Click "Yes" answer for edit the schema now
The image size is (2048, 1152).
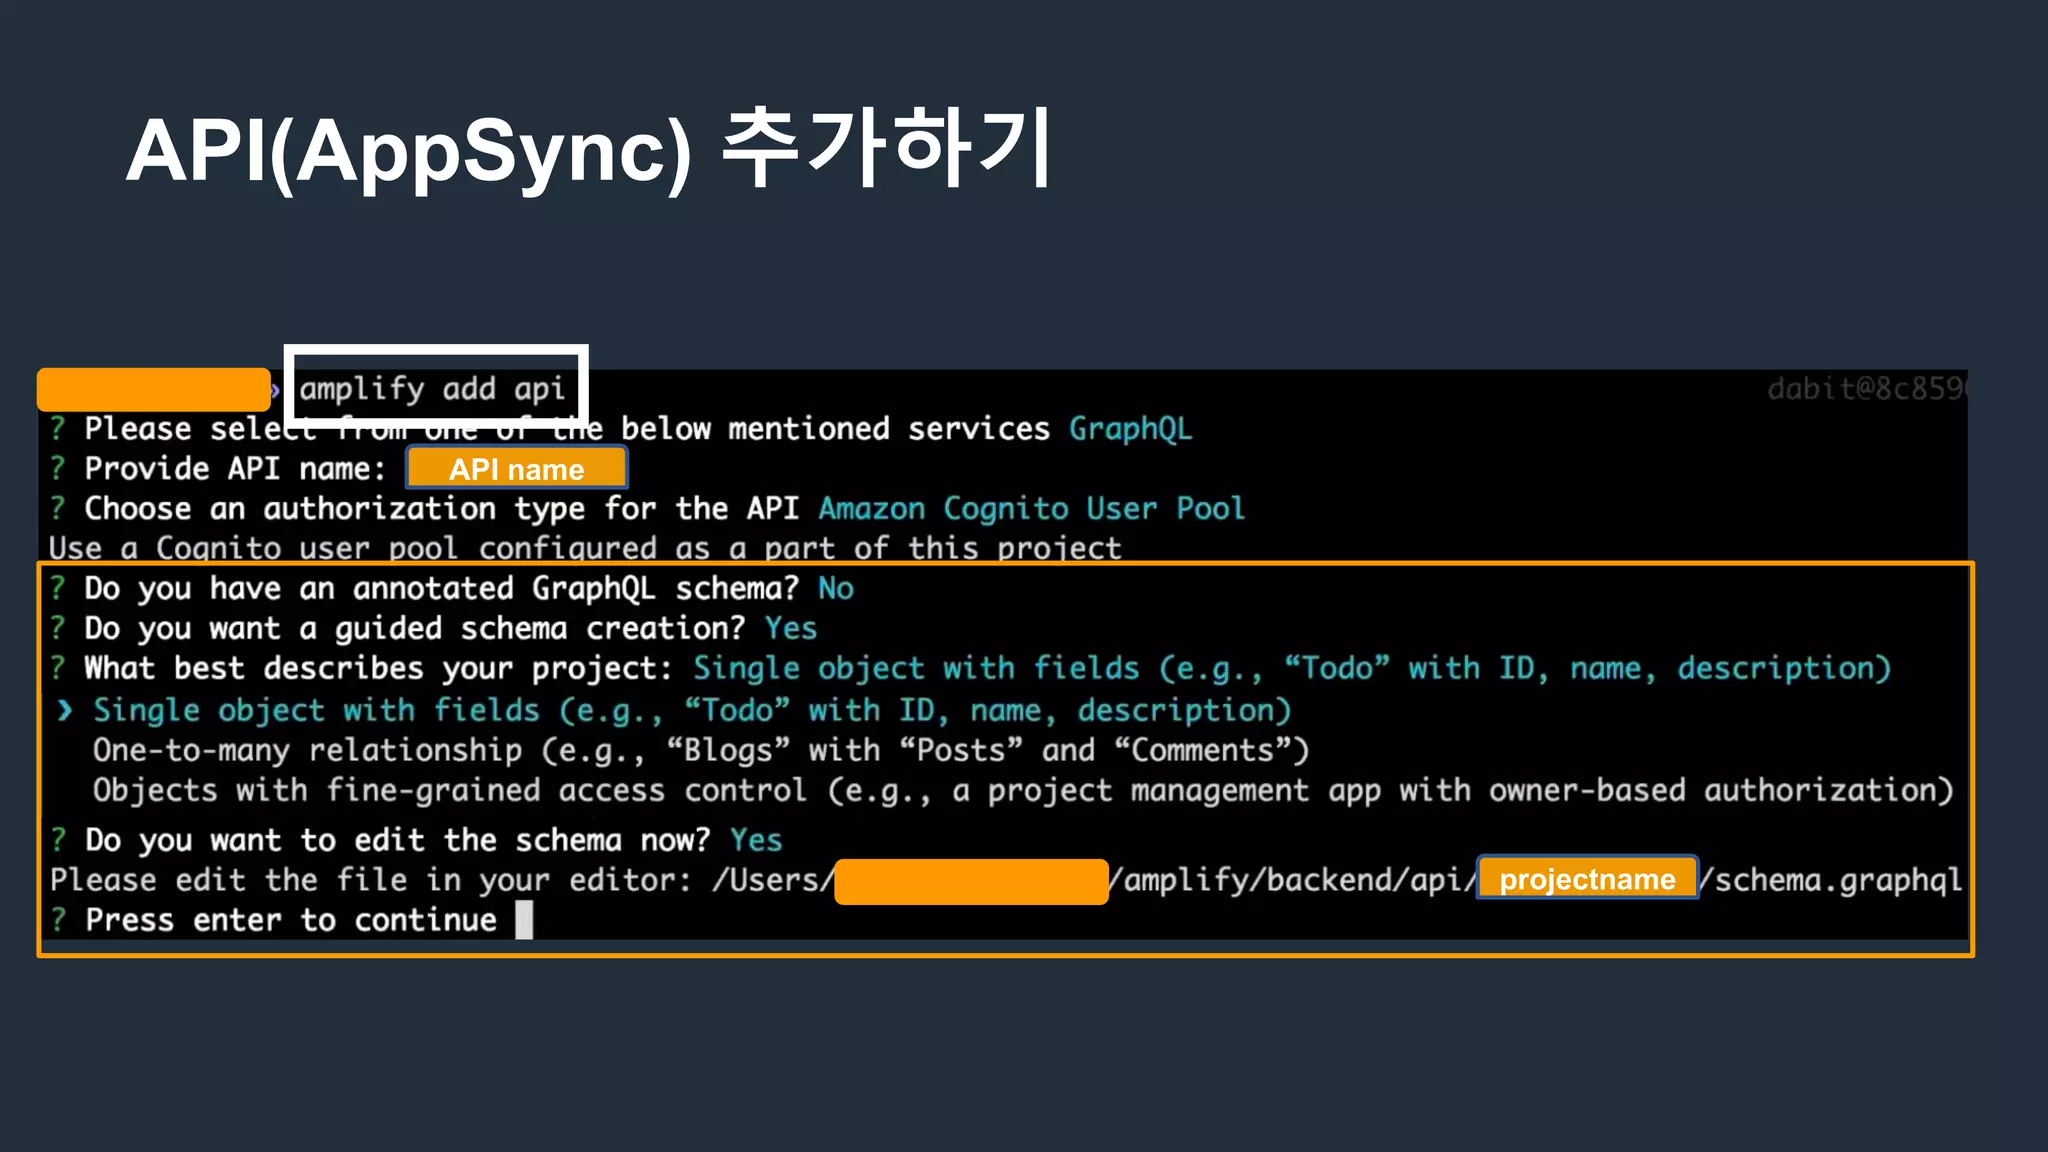755,840
